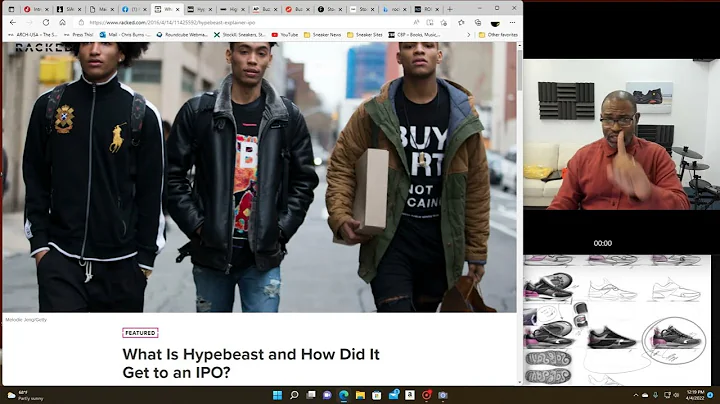Open the tab actions menu icon
The width and height of the screenshot is (720, 404).
coord(11,9)
